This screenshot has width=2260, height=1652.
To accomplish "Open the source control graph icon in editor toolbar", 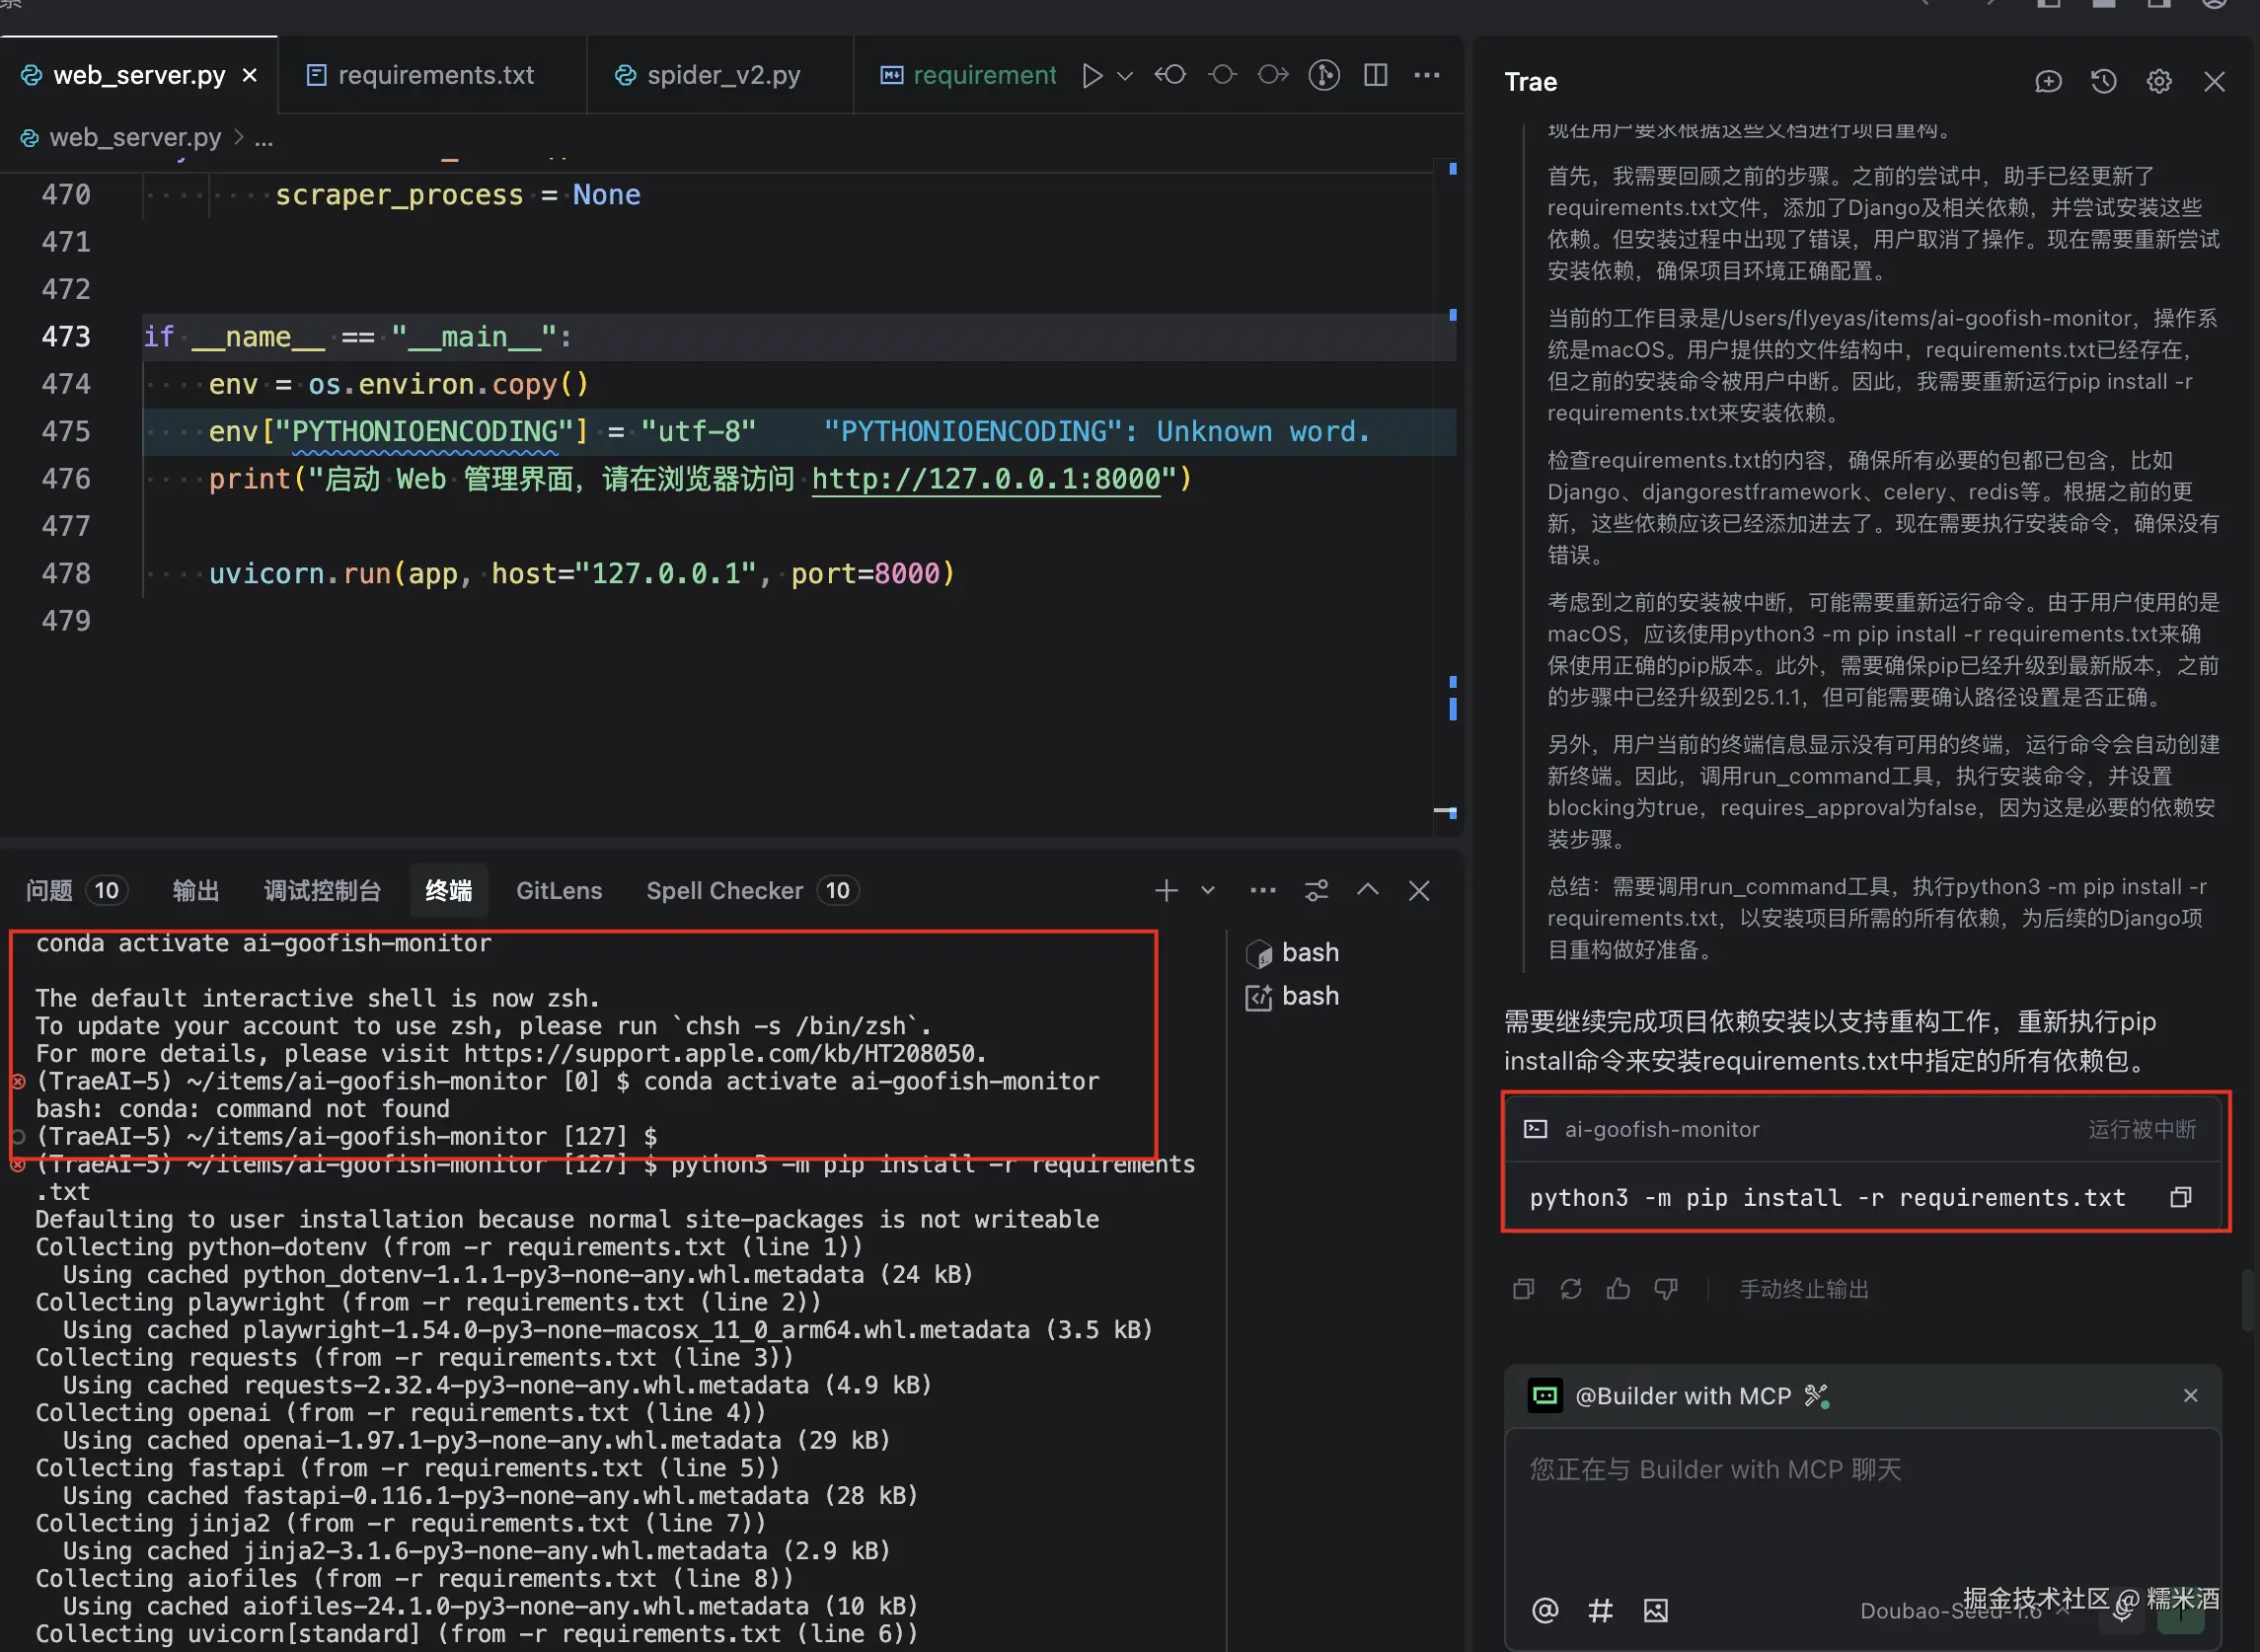I will pyautogui.click(x=1324, y=75).
